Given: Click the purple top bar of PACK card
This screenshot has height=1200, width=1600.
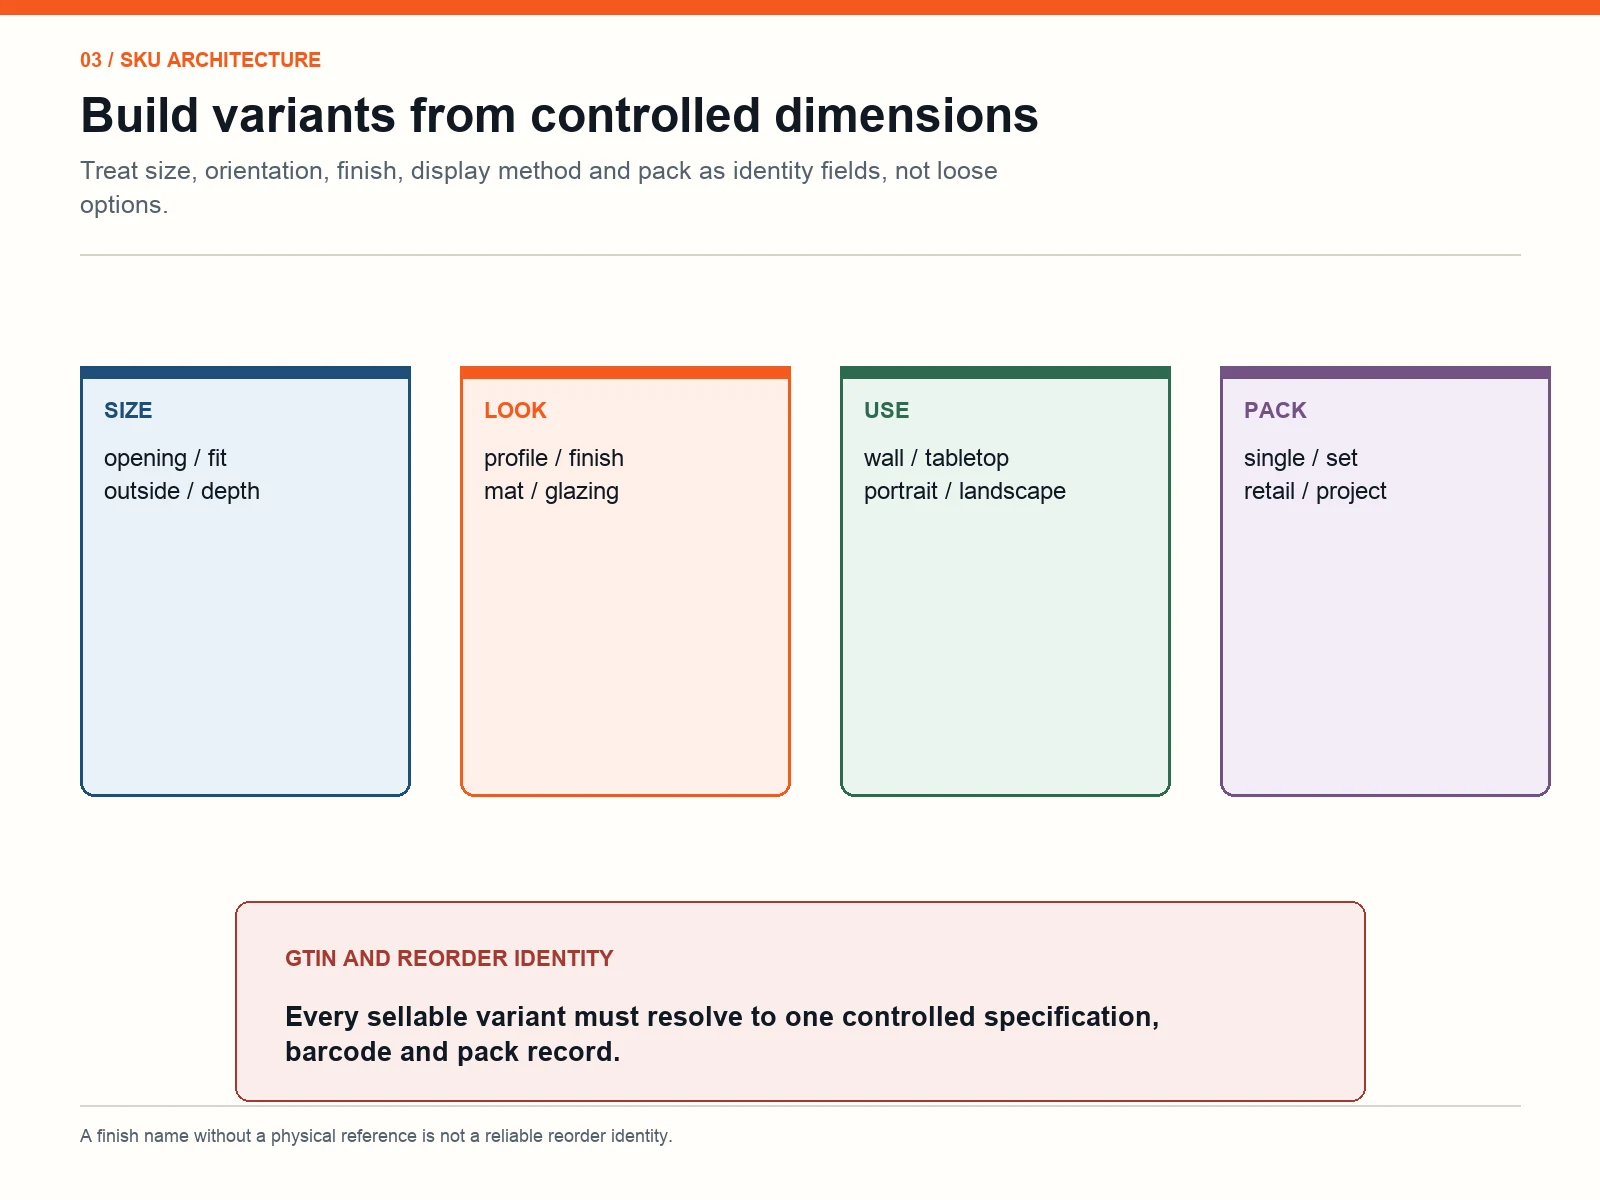Looking at the screenshot, I should point(1385,372).
